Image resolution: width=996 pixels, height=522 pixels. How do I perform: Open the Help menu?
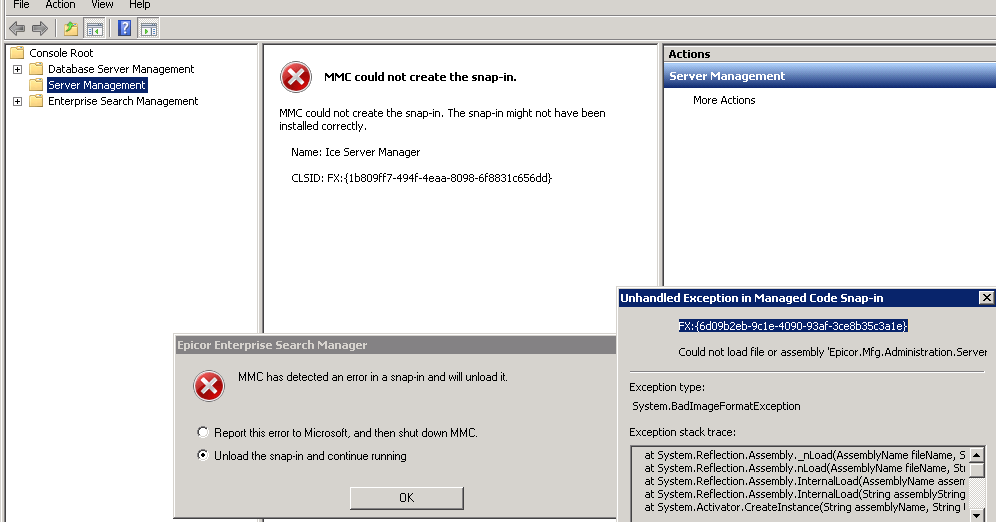(x=140, y=5)
